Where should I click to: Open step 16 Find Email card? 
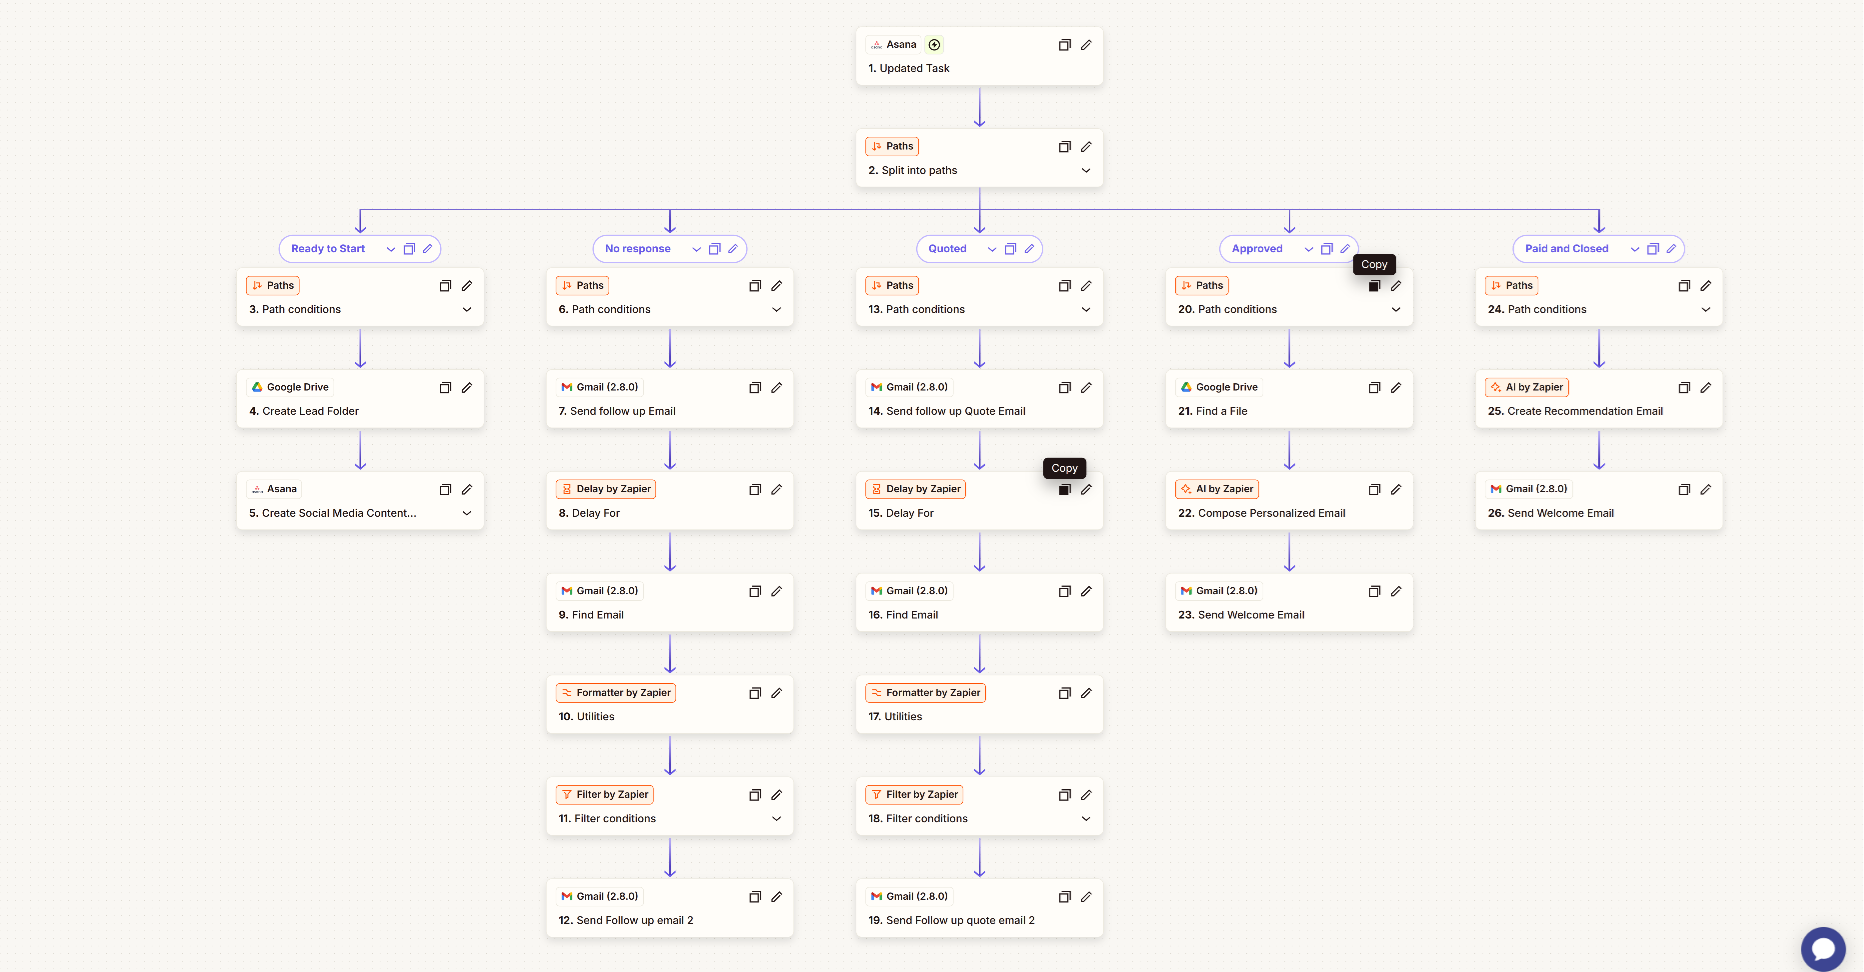point(979,603)
